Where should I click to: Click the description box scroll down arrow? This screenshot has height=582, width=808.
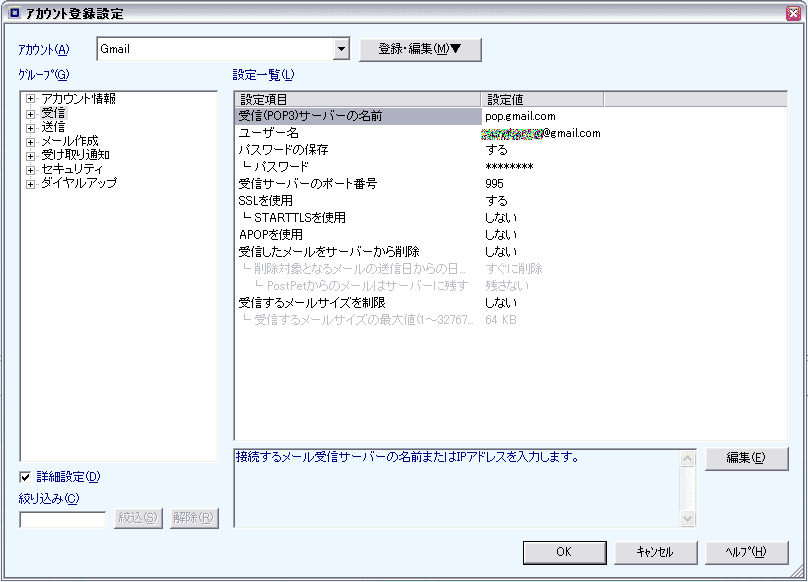pos(687,519)
